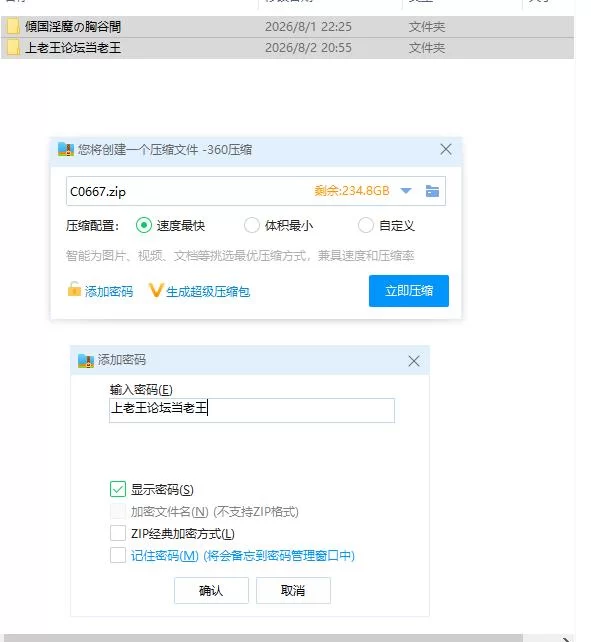Open the browse folder icon beside C0667.zip
The height and width of the screenshot is (642, 591).
pyautogui.click(x=432, y=191)
